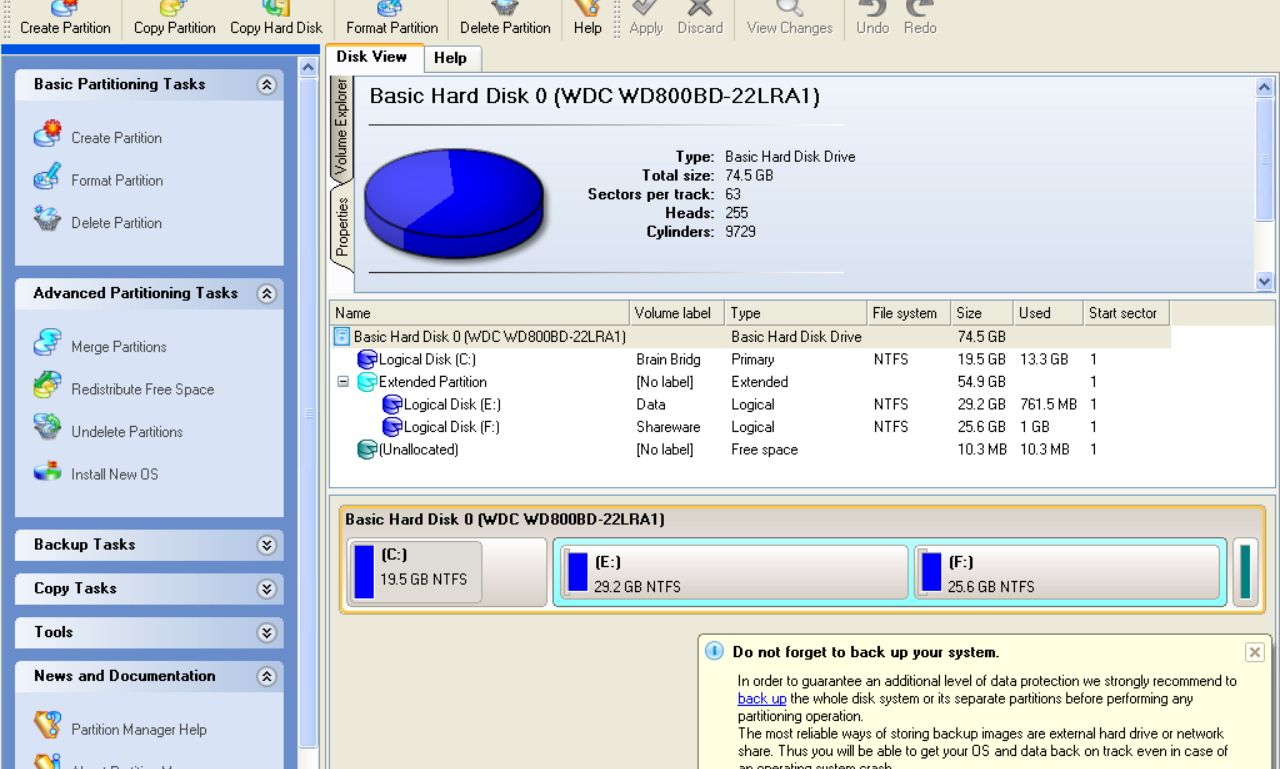This screenshot has height=769, width=1280.
Task: Collapse the Extended Partition tree node
Action: 343,382
